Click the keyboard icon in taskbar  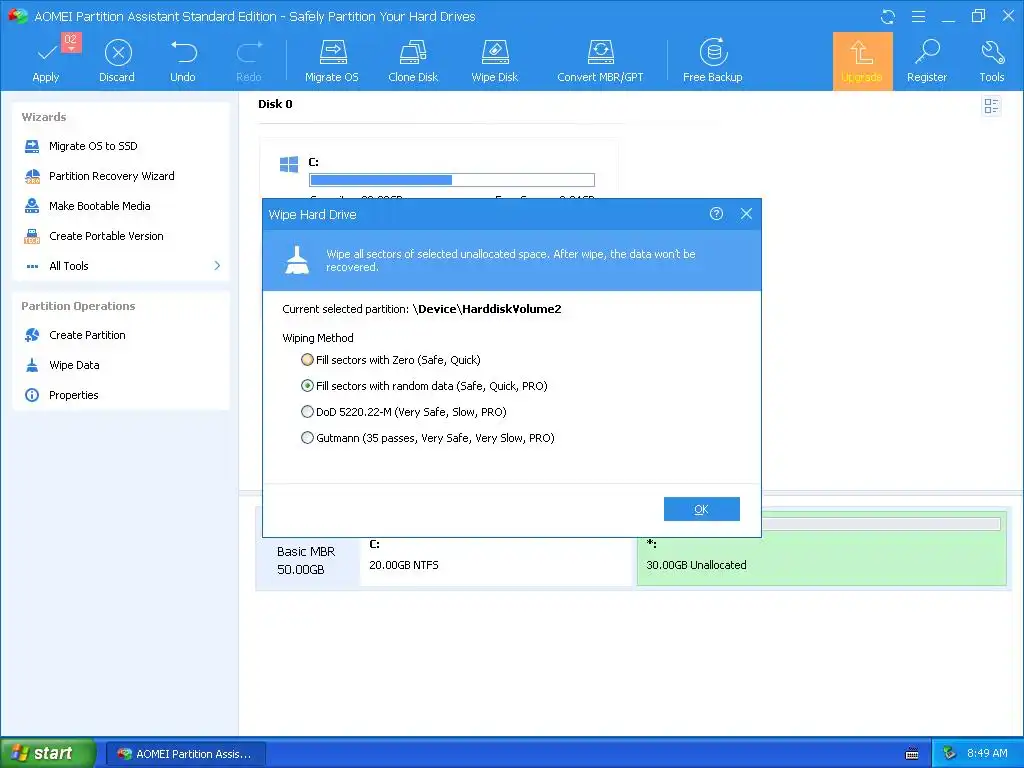pos(912,754)
